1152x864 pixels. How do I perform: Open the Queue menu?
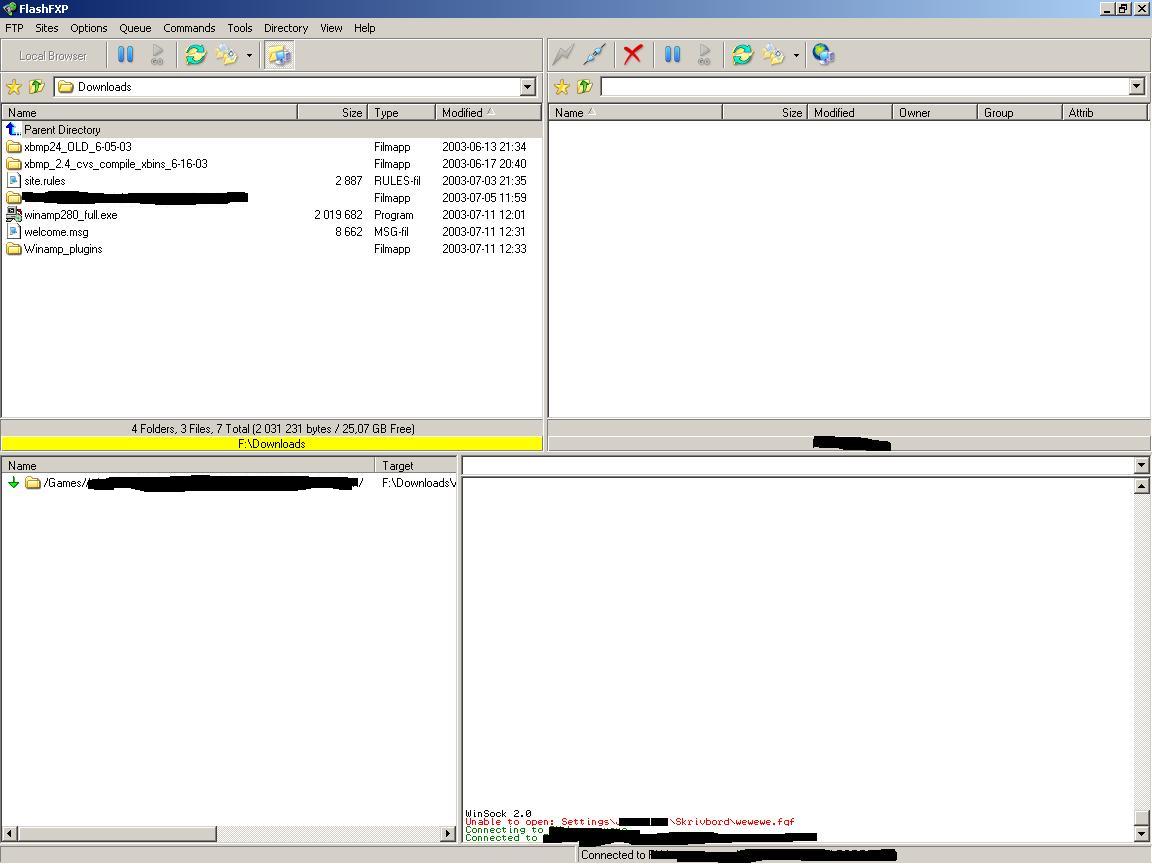click(x=135, y=28)
